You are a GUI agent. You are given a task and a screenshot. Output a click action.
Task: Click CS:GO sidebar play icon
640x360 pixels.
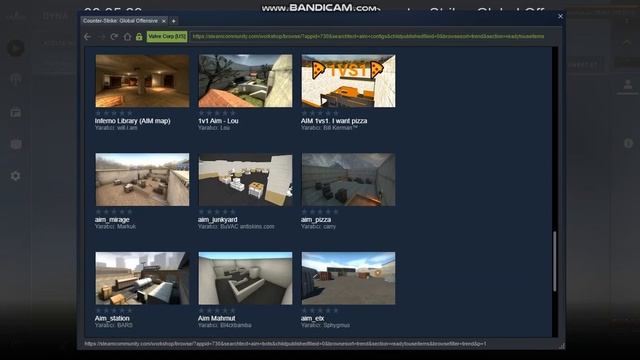point(16,48)
